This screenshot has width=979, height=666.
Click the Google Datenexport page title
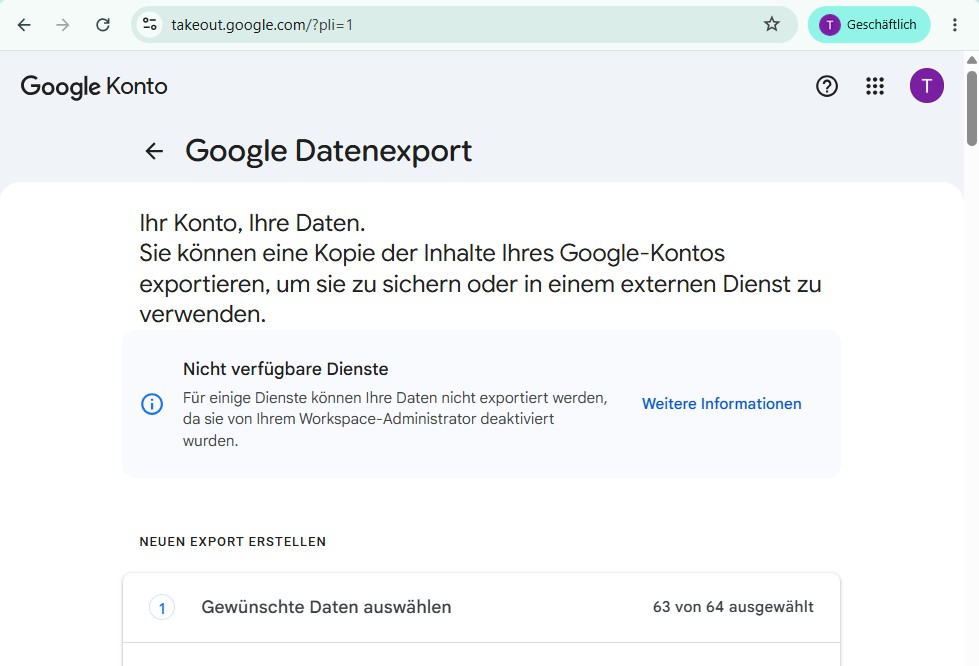(328, 151)
